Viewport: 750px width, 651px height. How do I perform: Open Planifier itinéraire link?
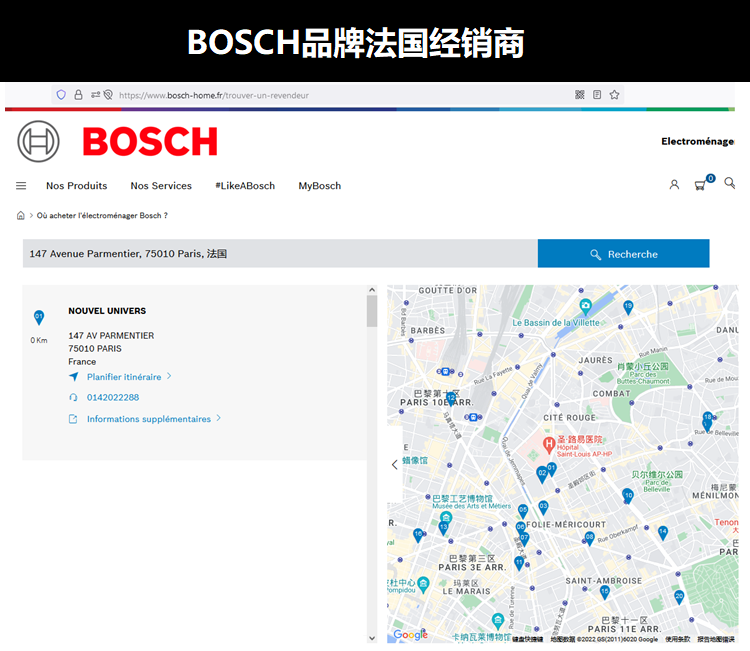click(x=124, y=377)
